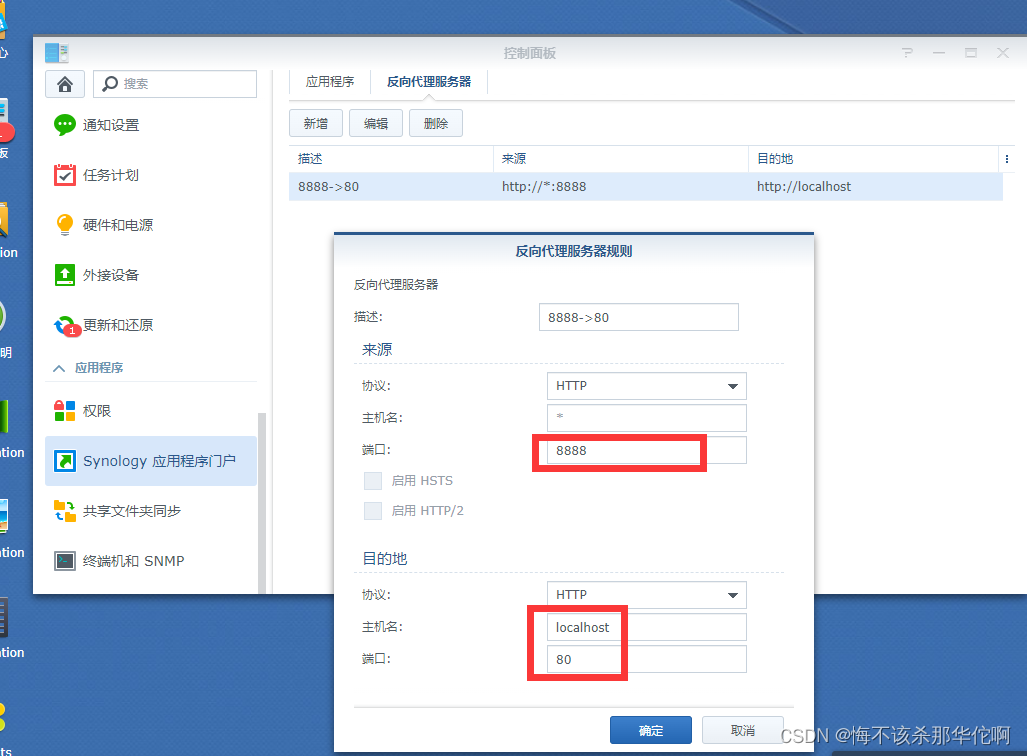This screenshot has height=756, width=1027.
Task: Enable the 启用 HTTP/2 checkbox
Action: (x=373, y=511)
